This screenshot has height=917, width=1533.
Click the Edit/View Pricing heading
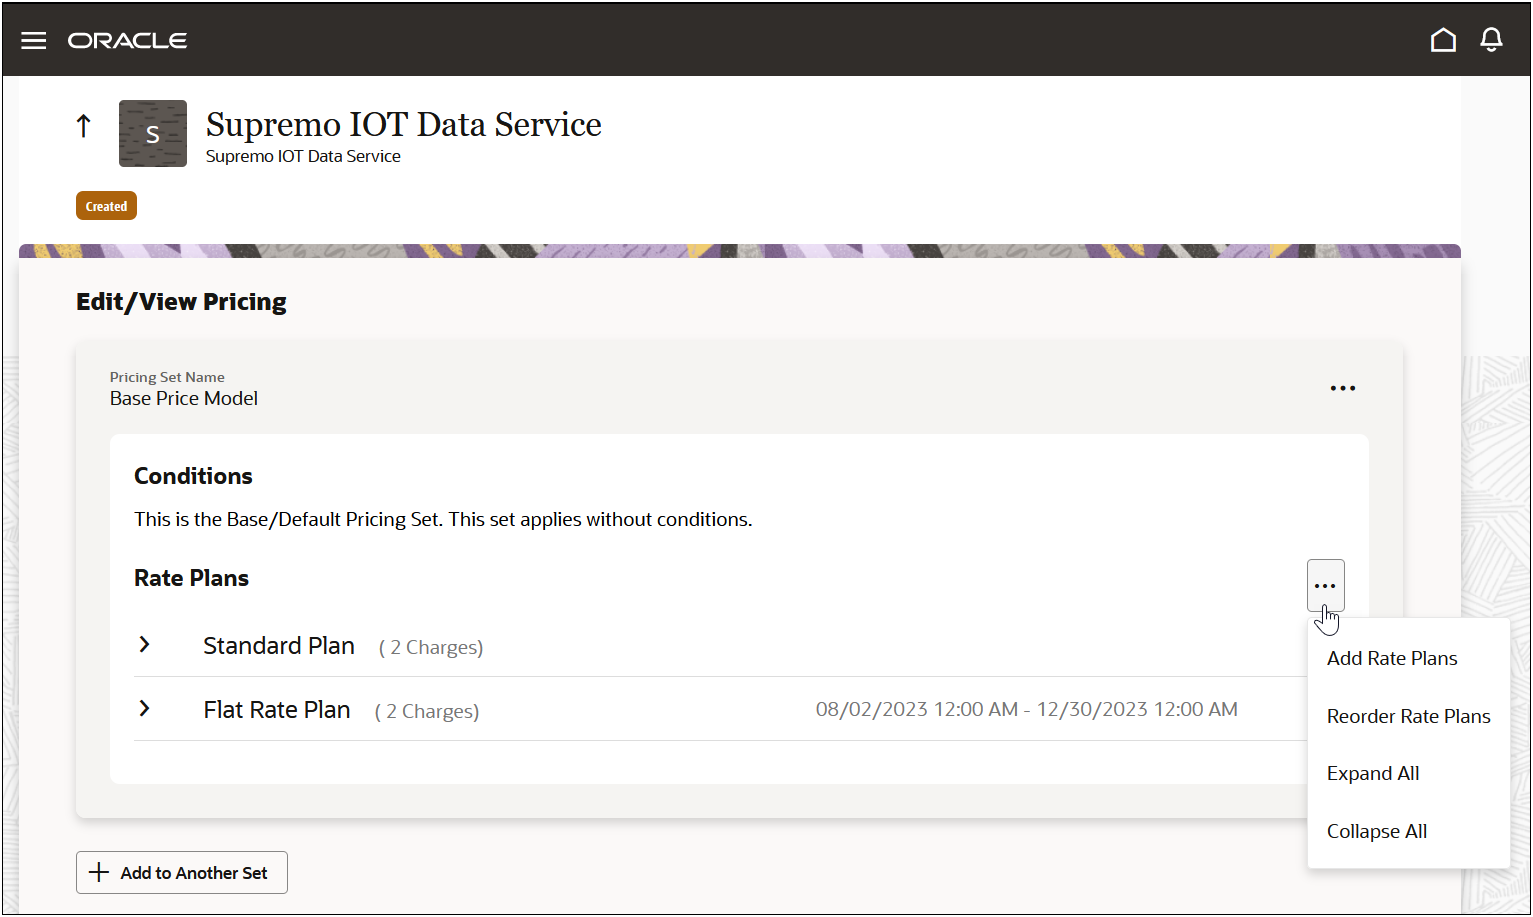pyautogui.click(x=181, y=302)
